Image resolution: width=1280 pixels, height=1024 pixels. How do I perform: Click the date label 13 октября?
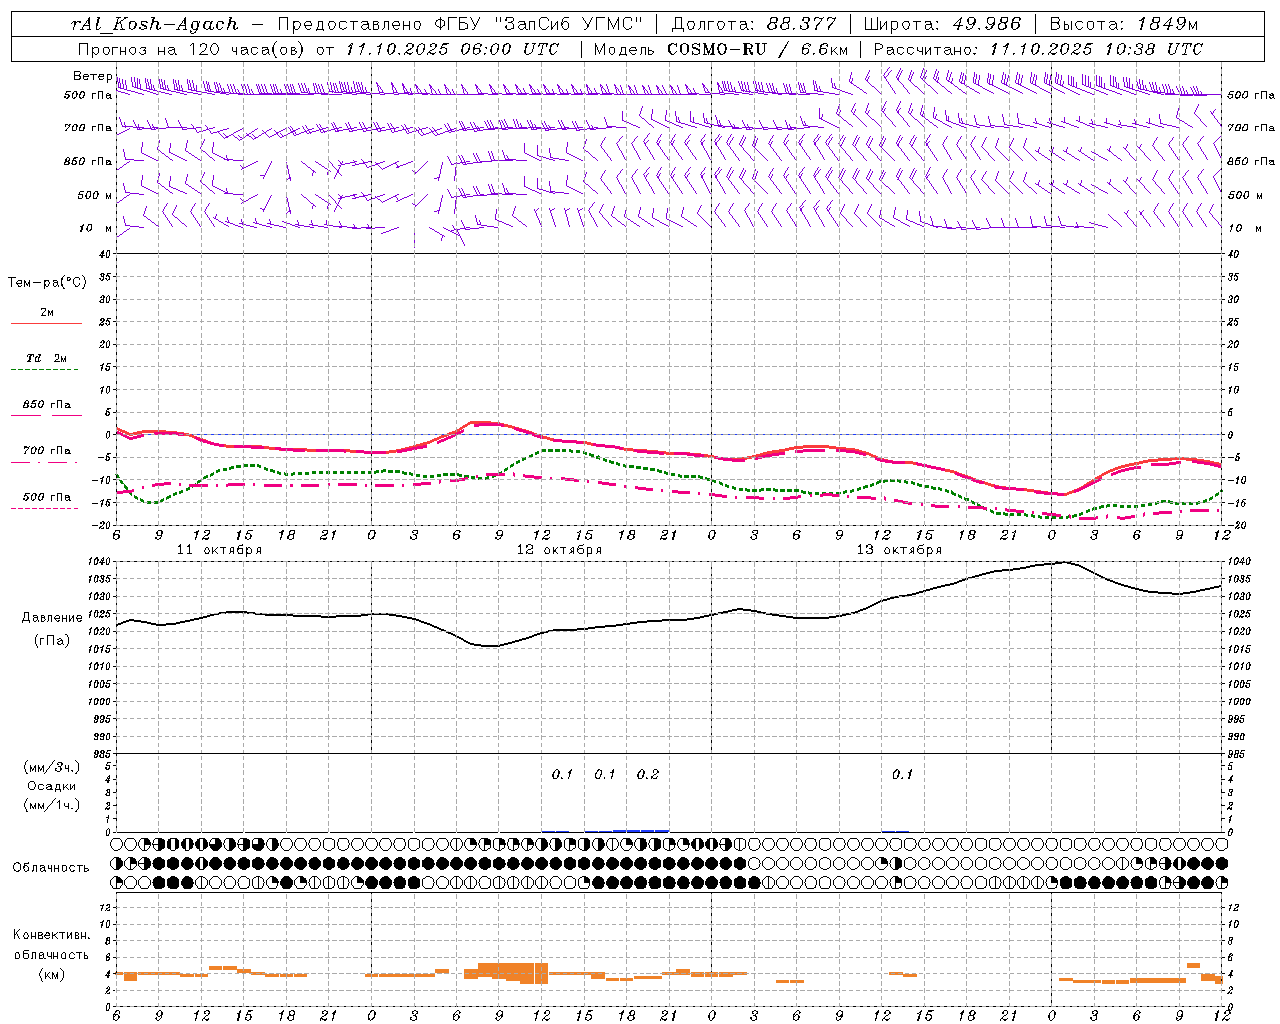[899, 550]
